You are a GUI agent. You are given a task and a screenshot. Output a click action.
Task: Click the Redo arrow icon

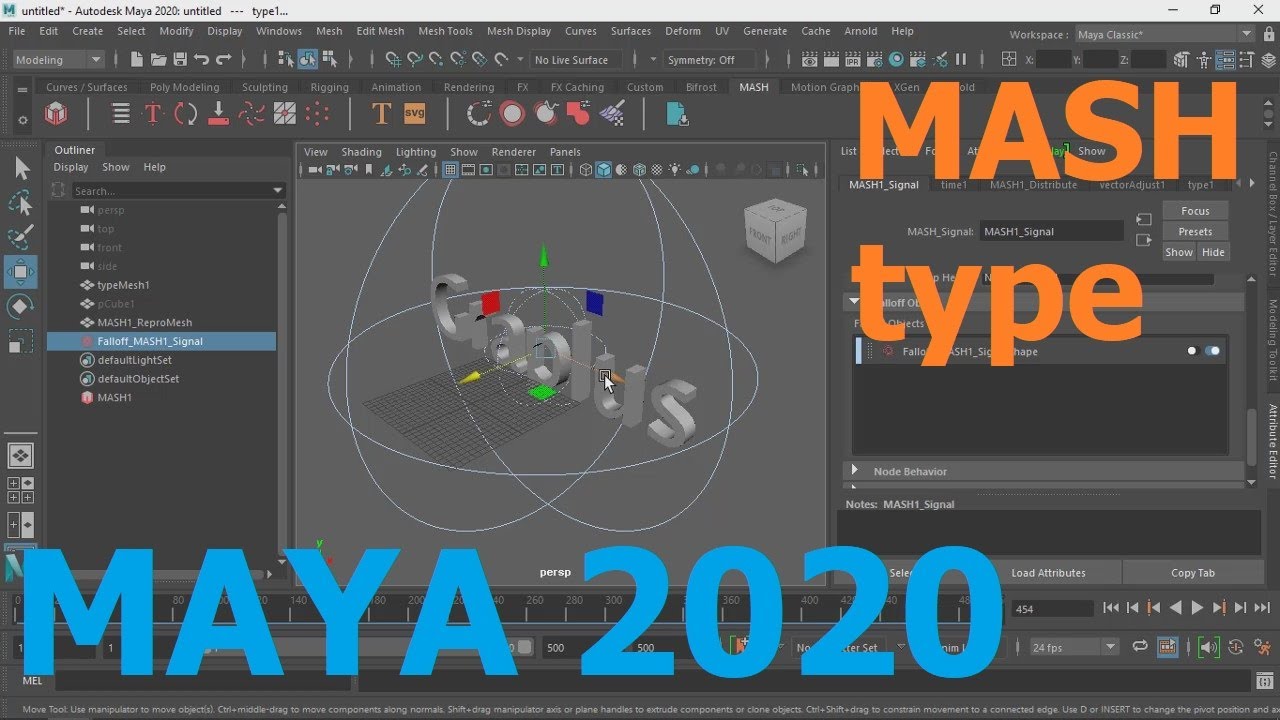tap(224, 60)
